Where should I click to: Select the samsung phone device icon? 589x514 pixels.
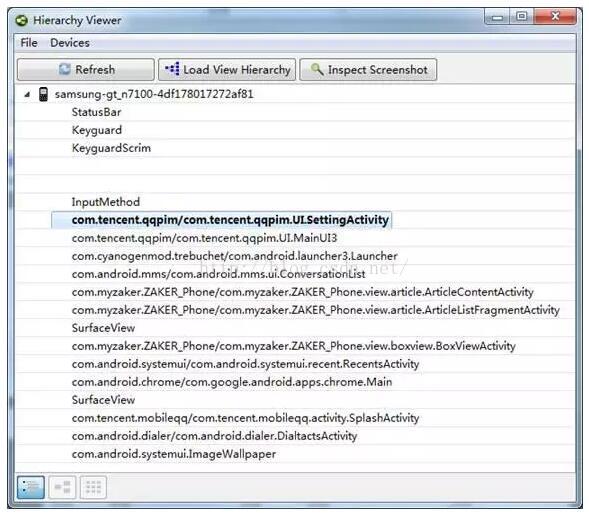[44, 94]
